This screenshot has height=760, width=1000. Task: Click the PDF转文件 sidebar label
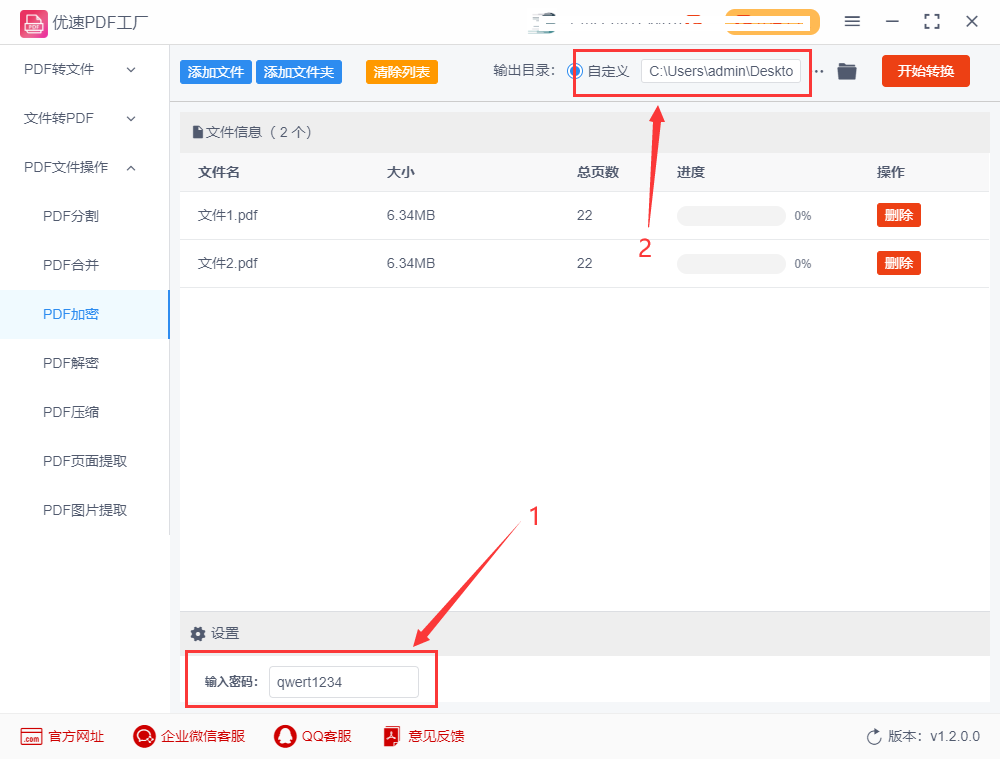pos(59,69)
